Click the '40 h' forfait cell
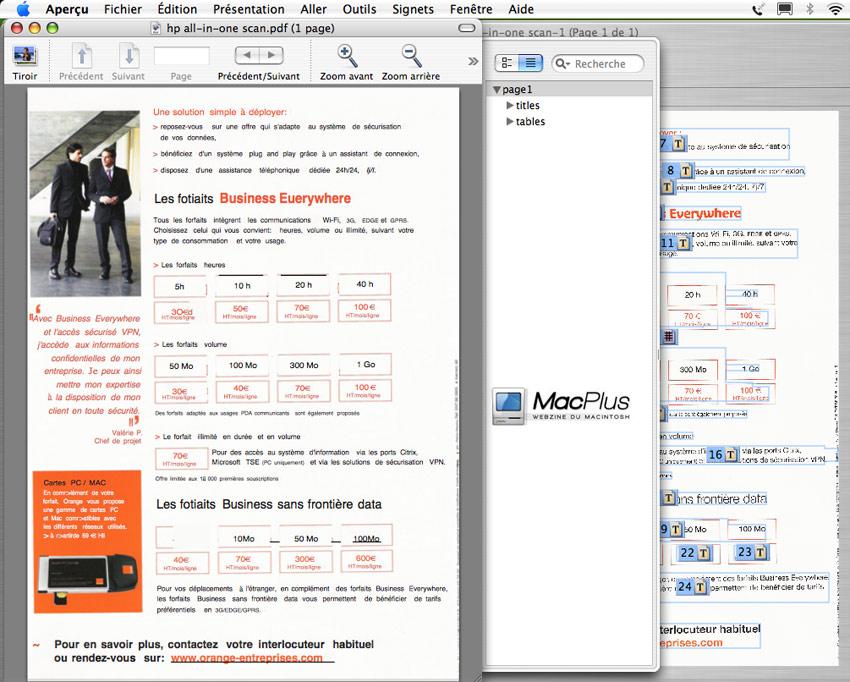The image size is (850, 682). [365, 284]
